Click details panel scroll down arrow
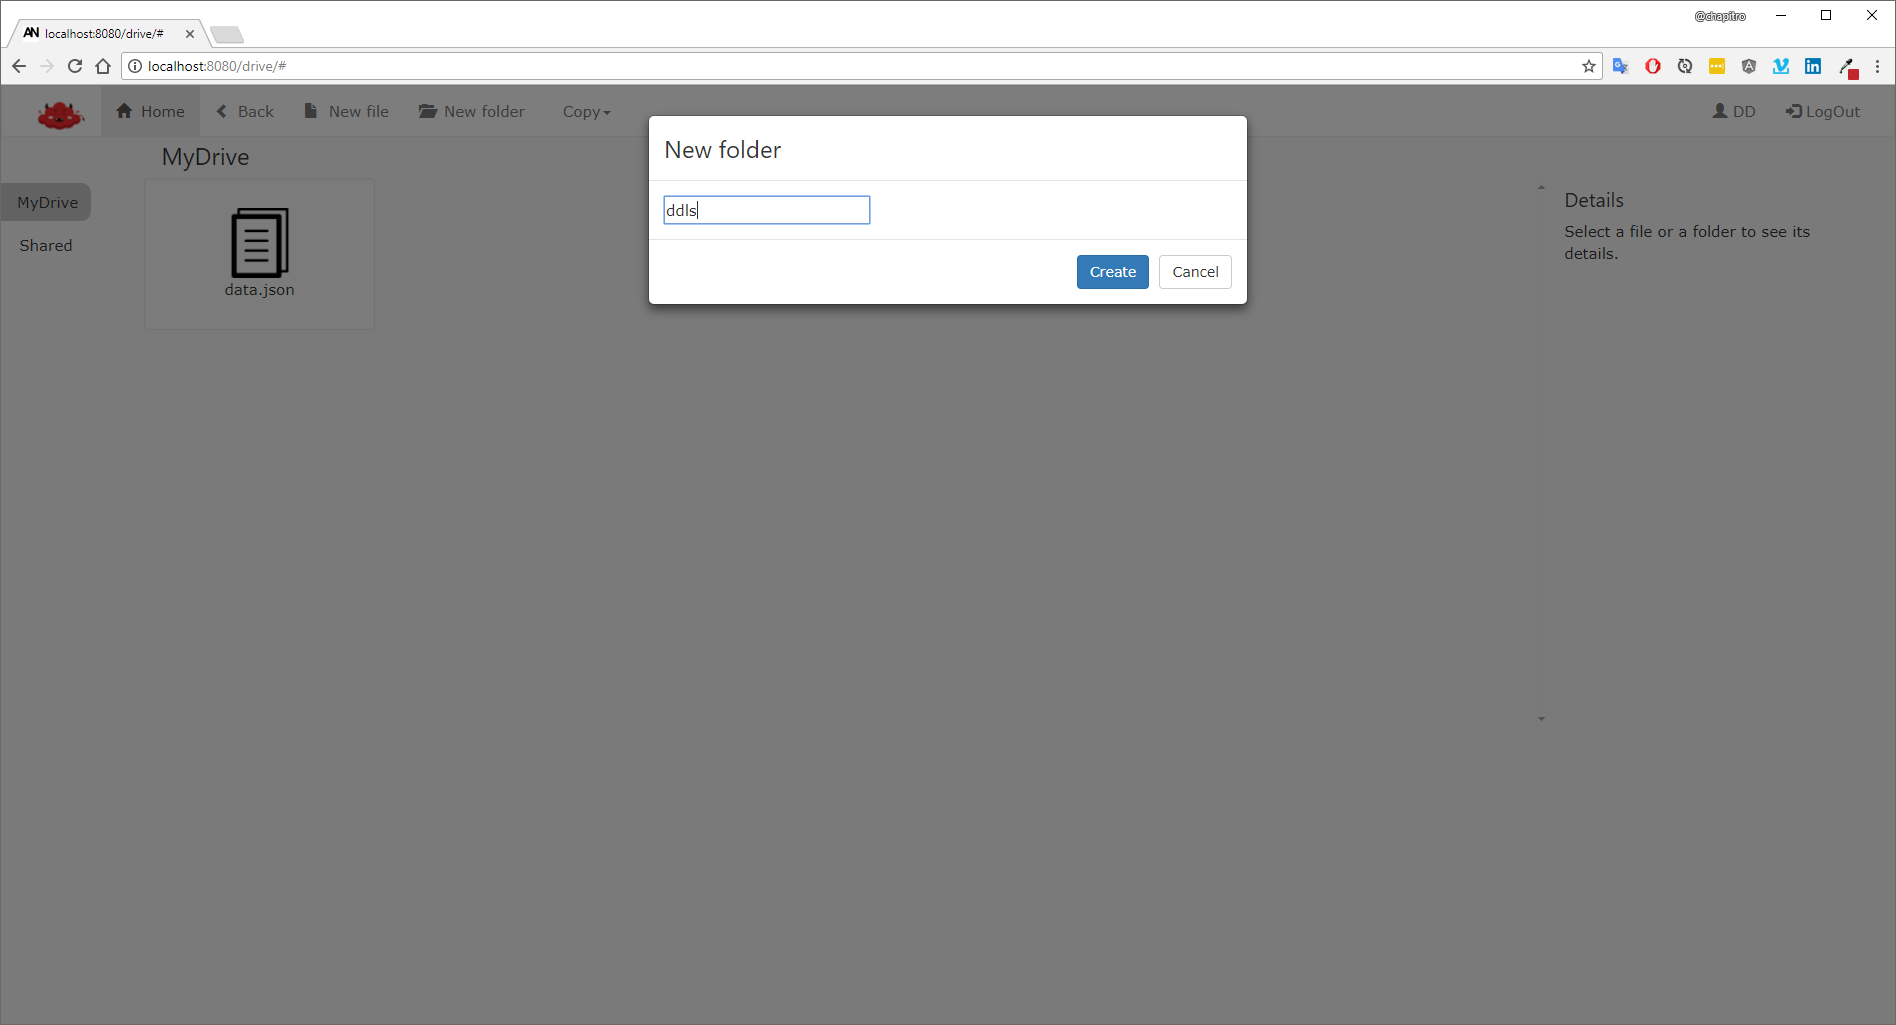Viewport: 1896px width, 1025px height. coord(1541,718)
